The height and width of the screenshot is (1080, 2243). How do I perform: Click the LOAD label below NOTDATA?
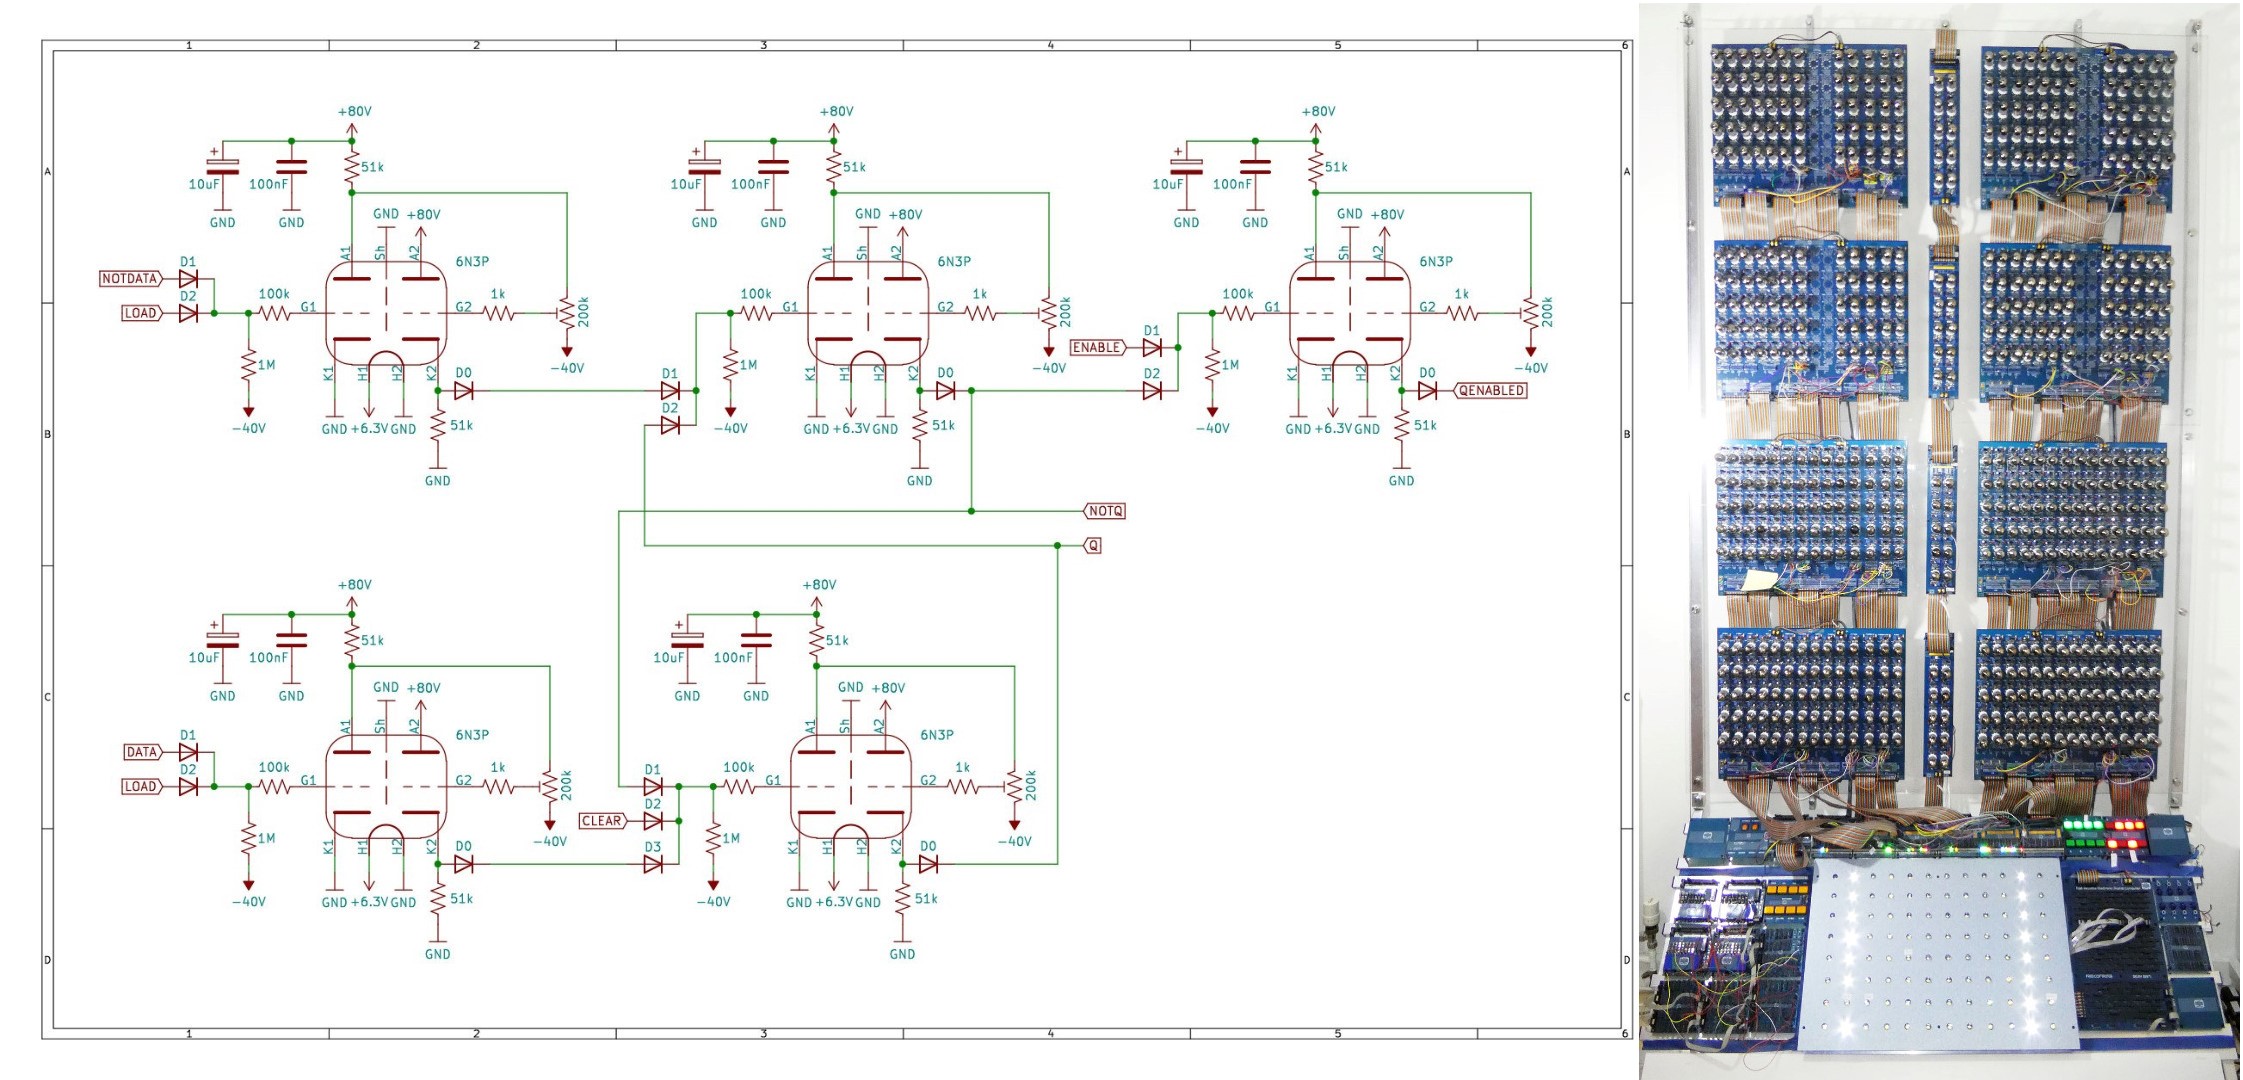point(140,313)
